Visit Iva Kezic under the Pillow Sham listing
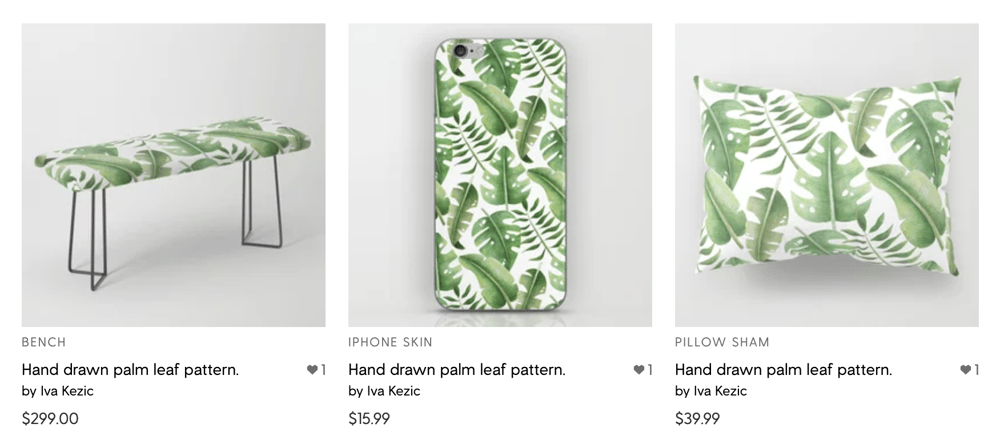The width and height of the screenshot is (1000, 444). pos(720,391)
